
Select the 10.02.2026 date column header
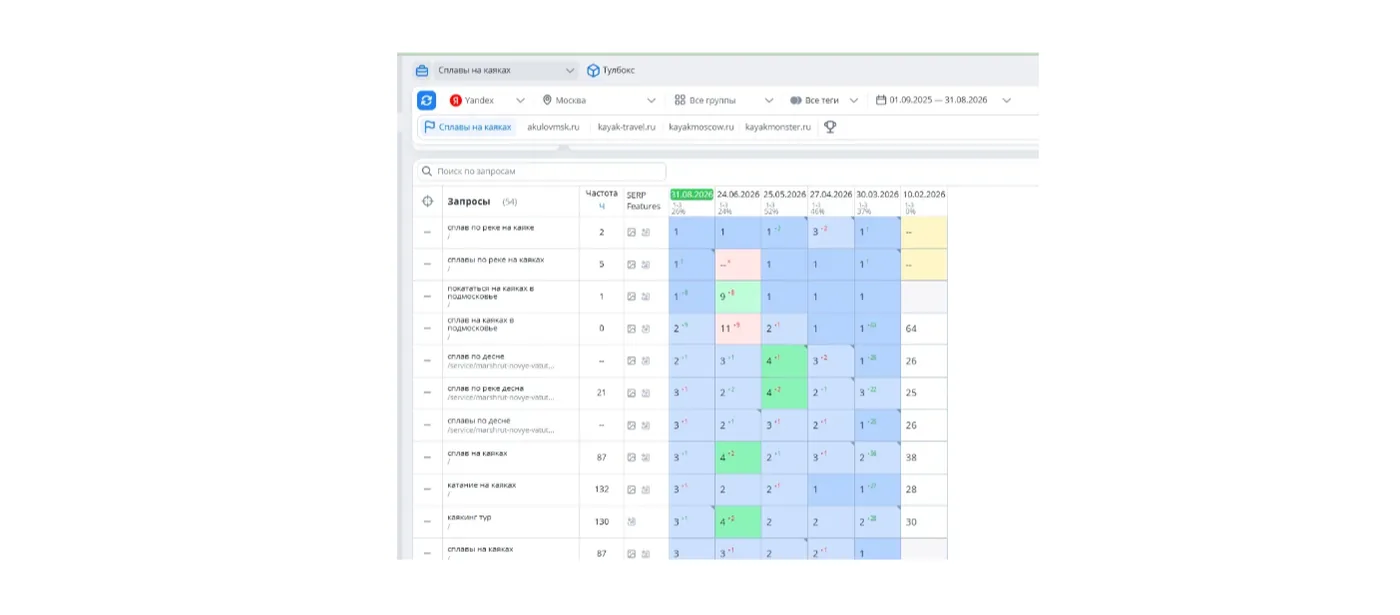(924, 194)
